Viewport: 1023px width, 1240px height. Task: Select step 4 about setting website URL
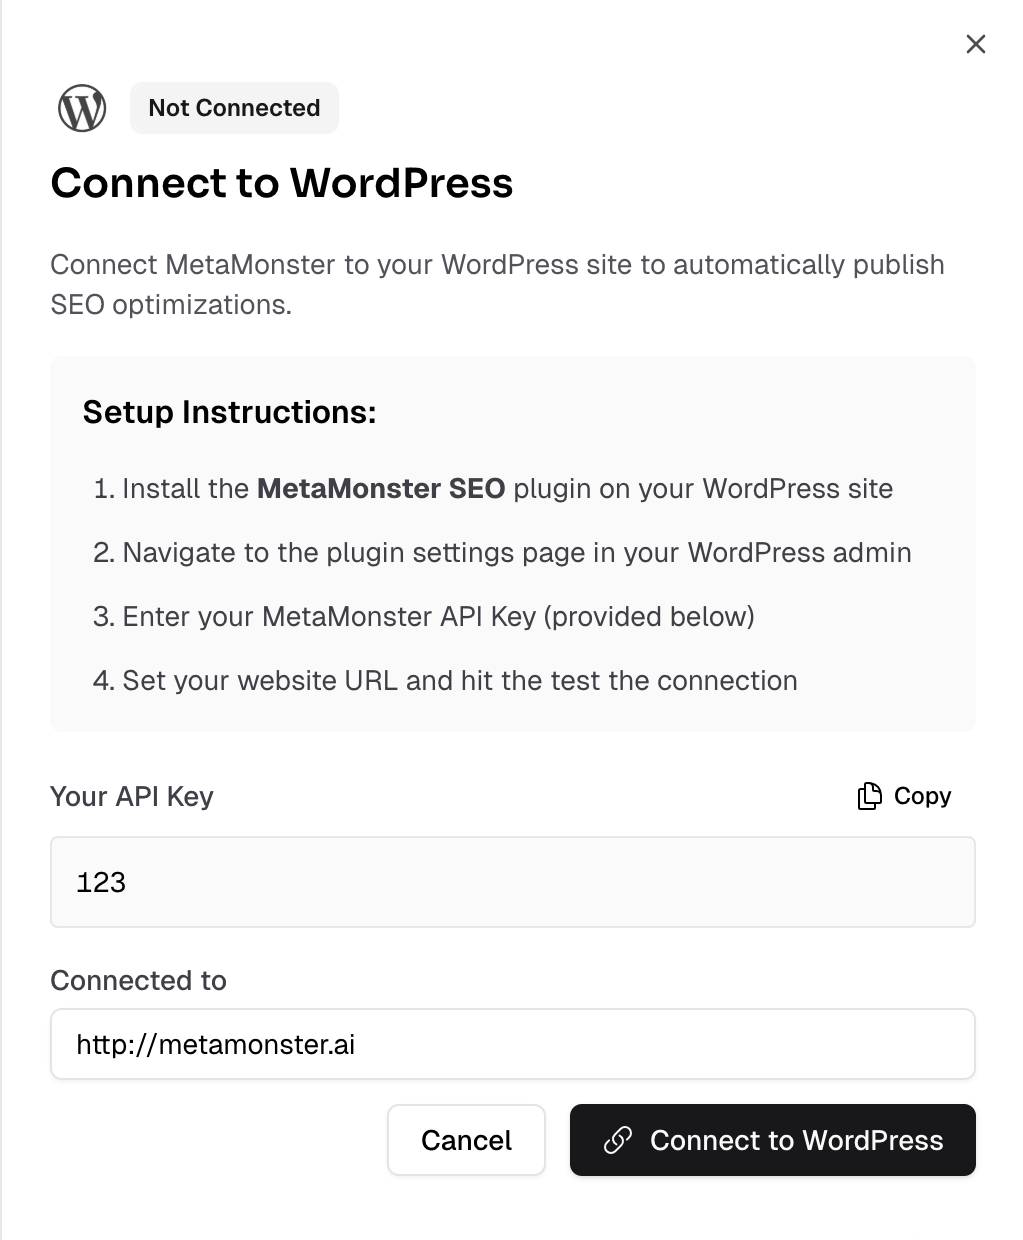[x=445, y=681]
